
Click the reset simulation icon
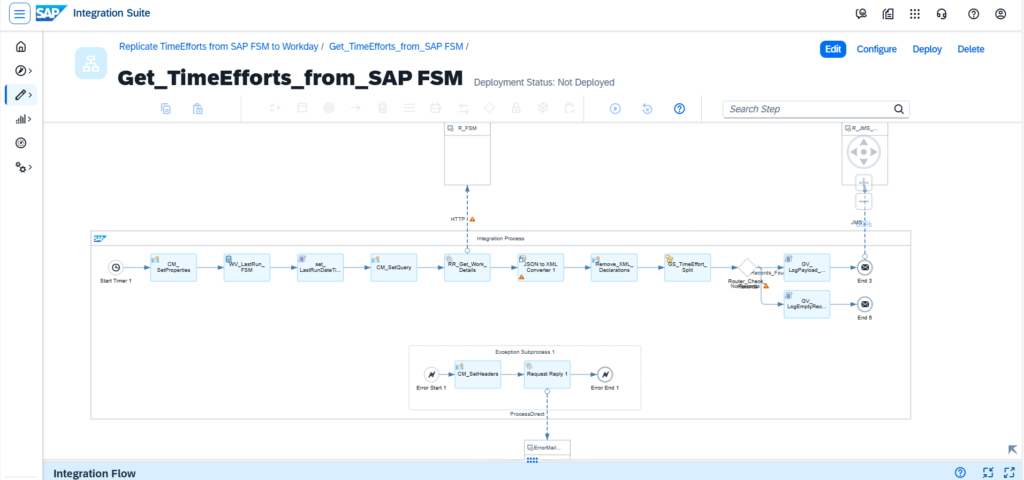(647, 109)
